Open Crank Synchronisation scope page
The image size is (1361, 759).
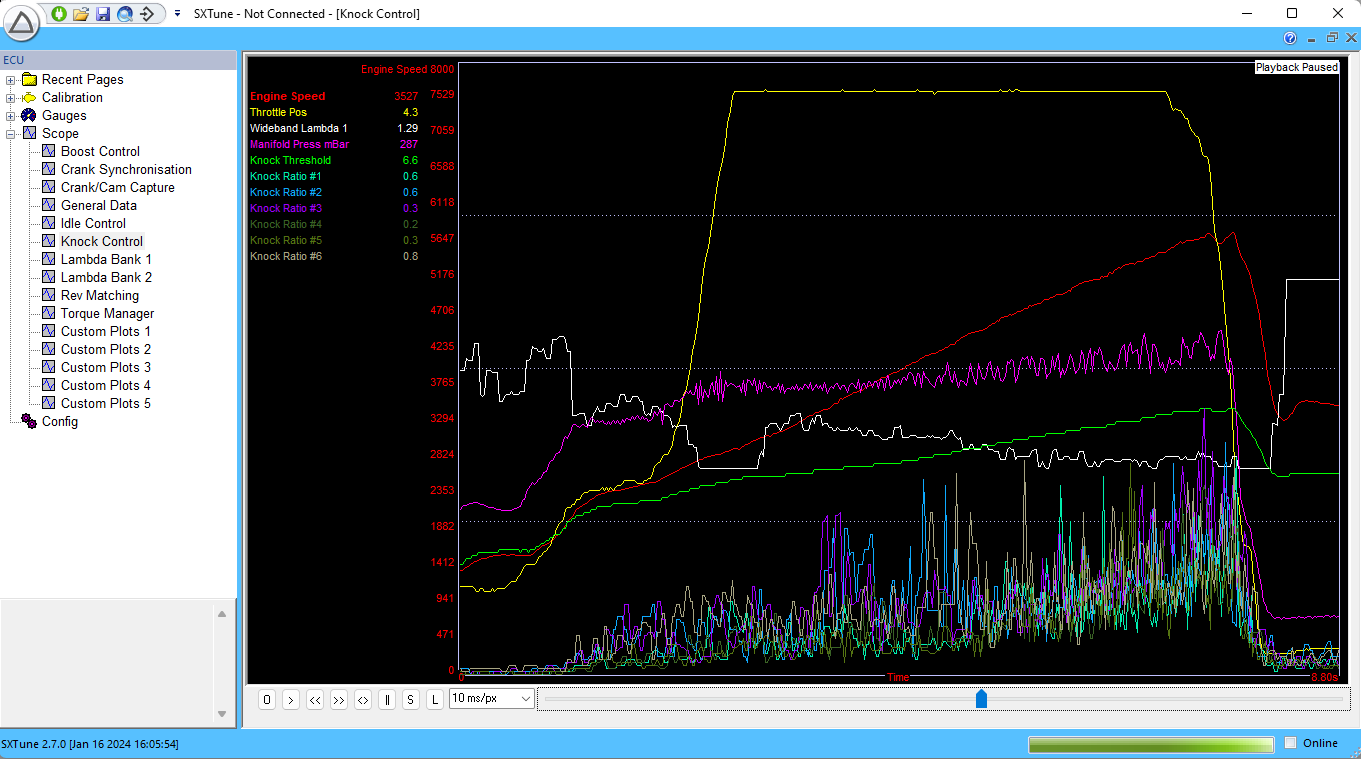click(126, 170)
